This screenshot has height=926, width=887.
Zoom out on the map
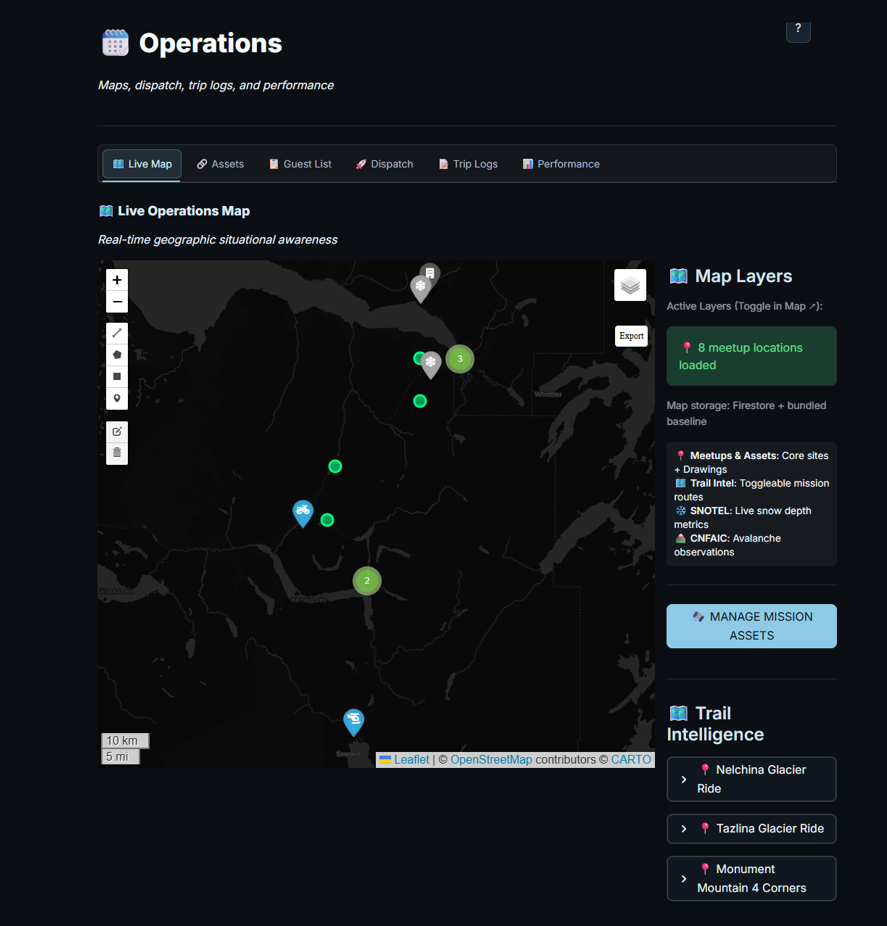click(x=117, y=302)
